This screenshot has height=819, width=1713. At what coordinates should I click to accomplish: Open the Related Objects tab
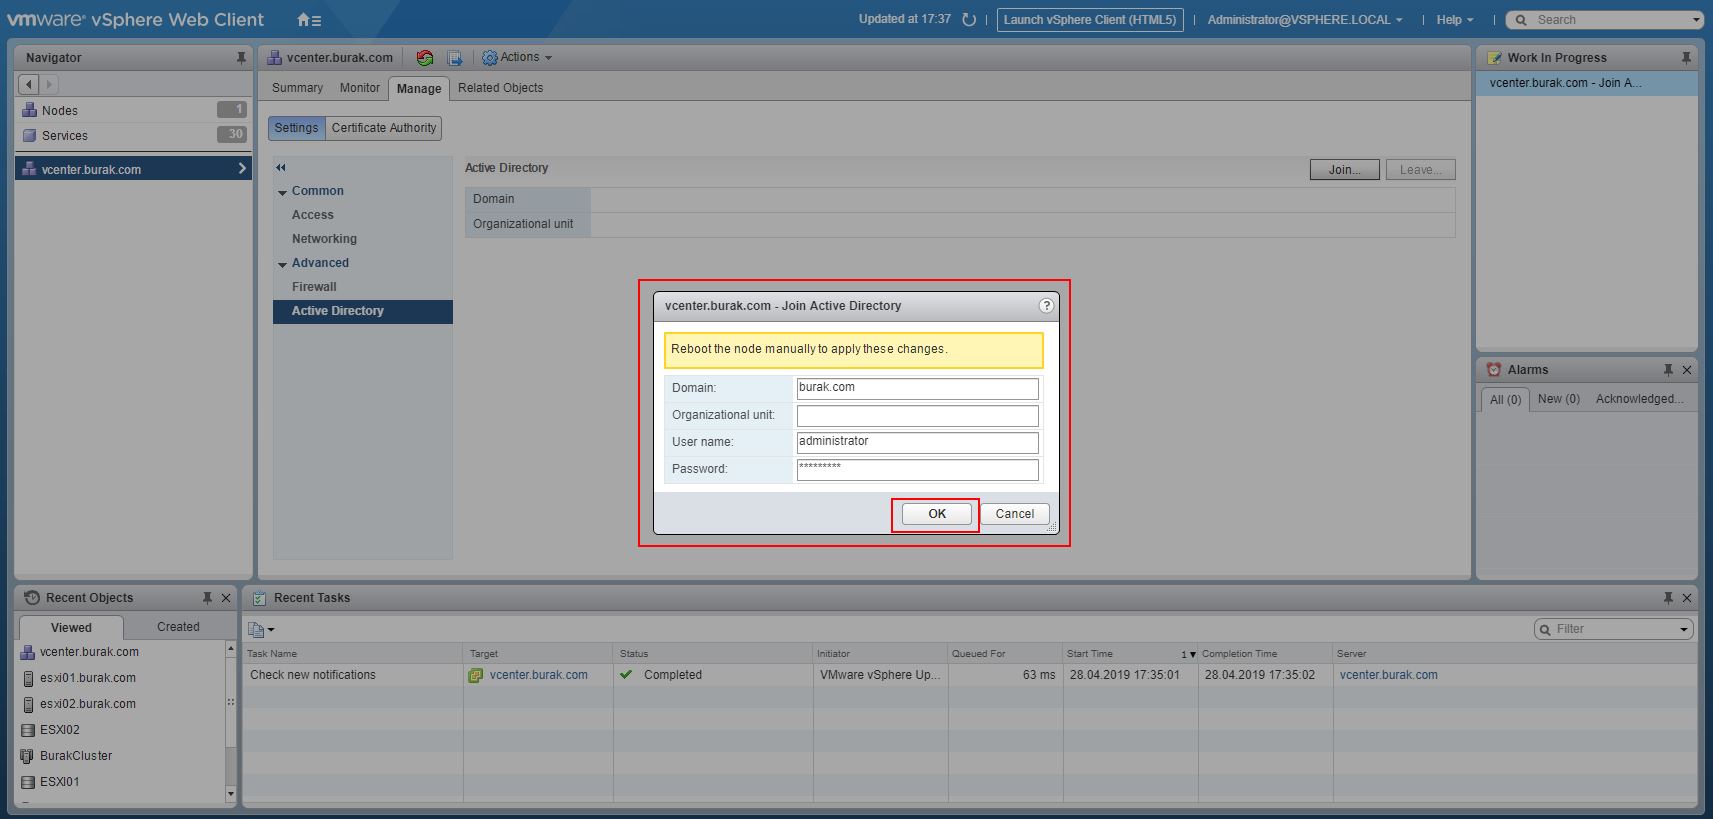click(x=500, y=88)
